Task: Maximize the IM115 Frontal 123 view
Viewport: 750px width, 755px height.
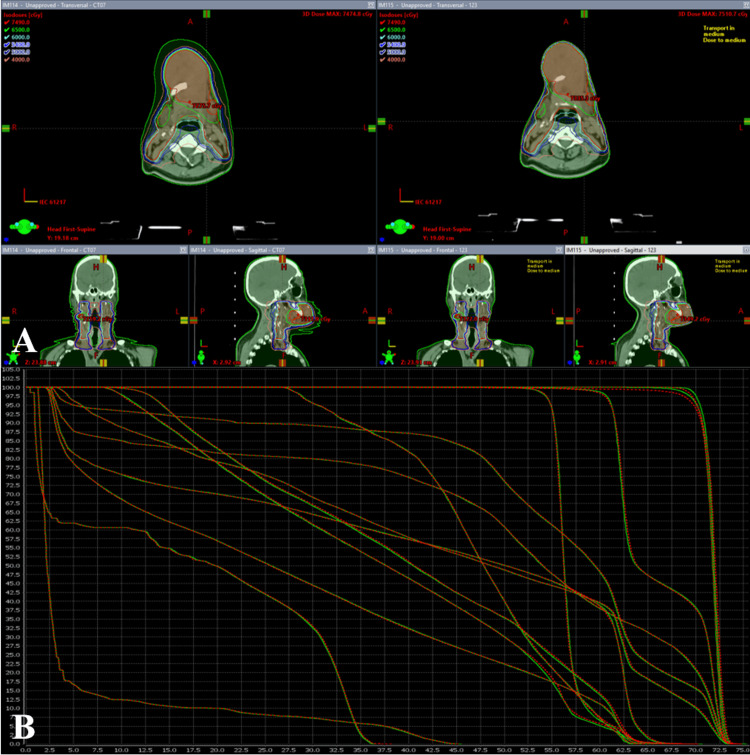Action: (558, 250)
